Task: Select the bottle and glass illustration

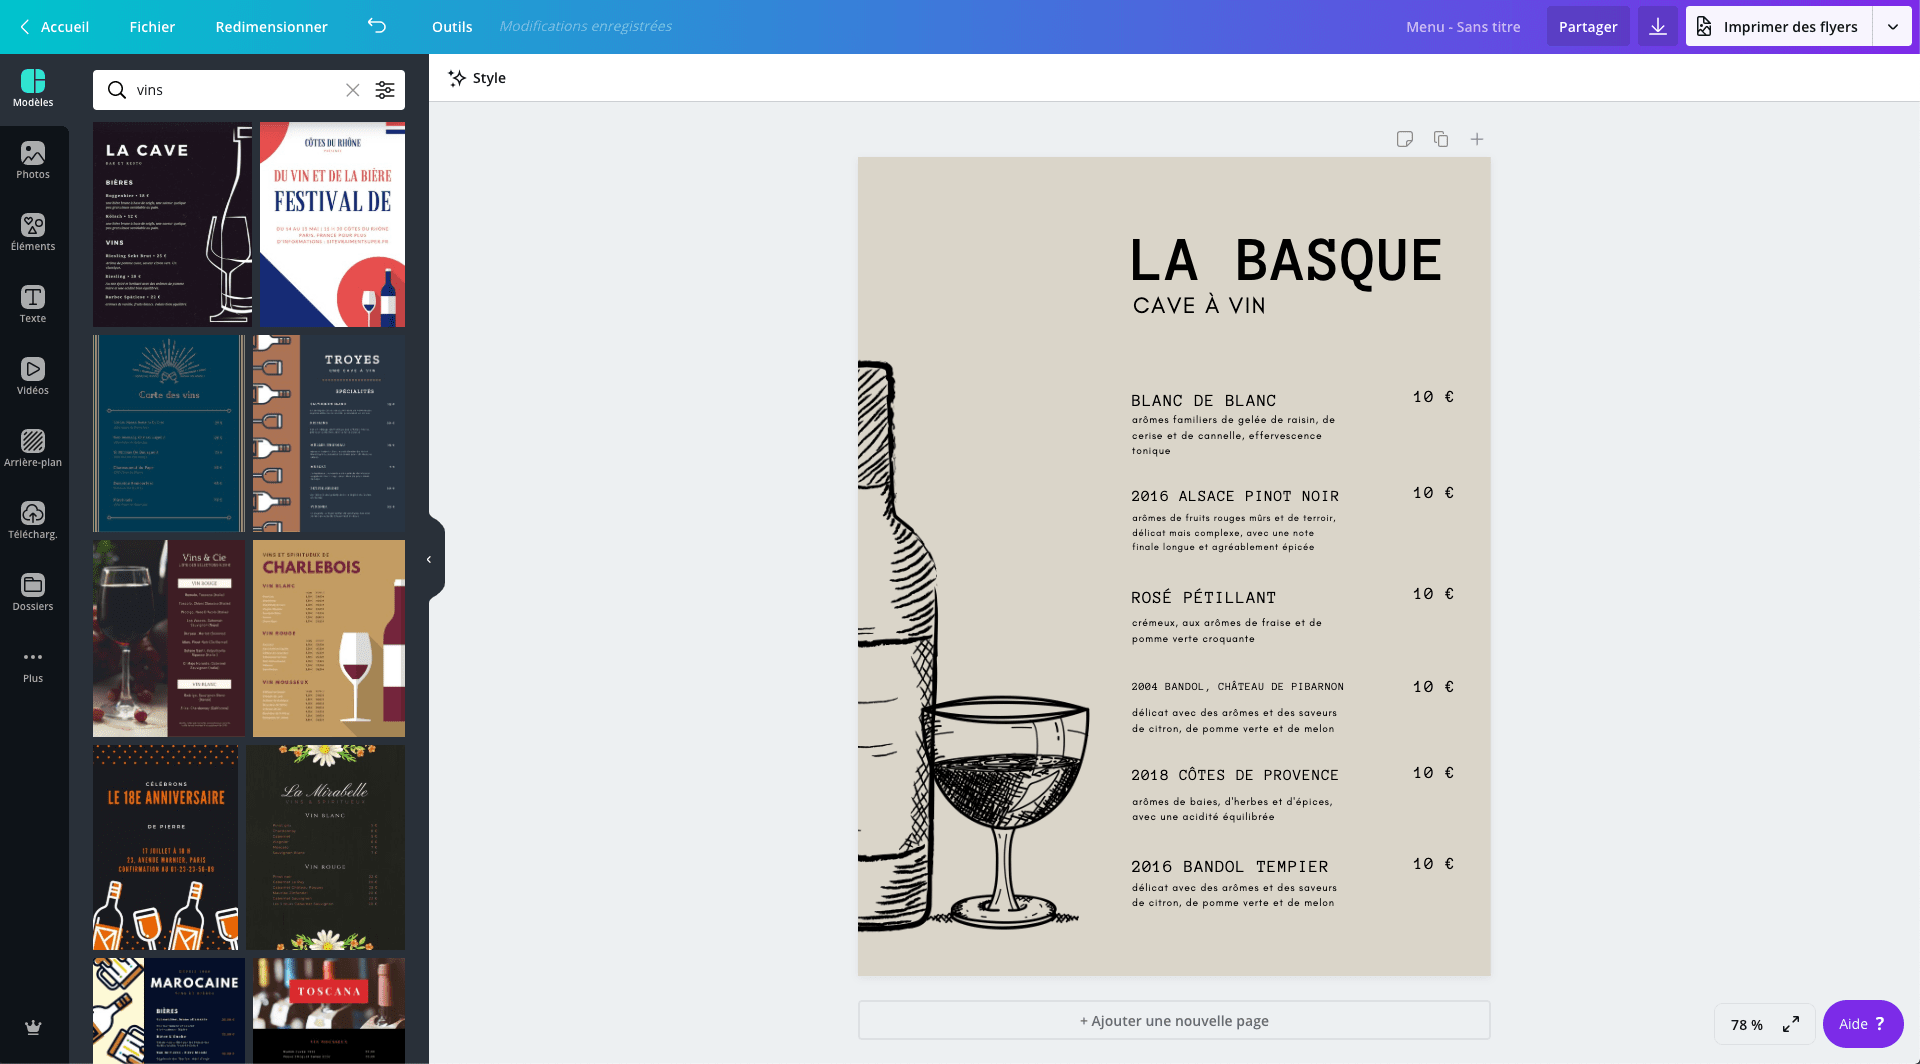Action: [x=973, y=646]
